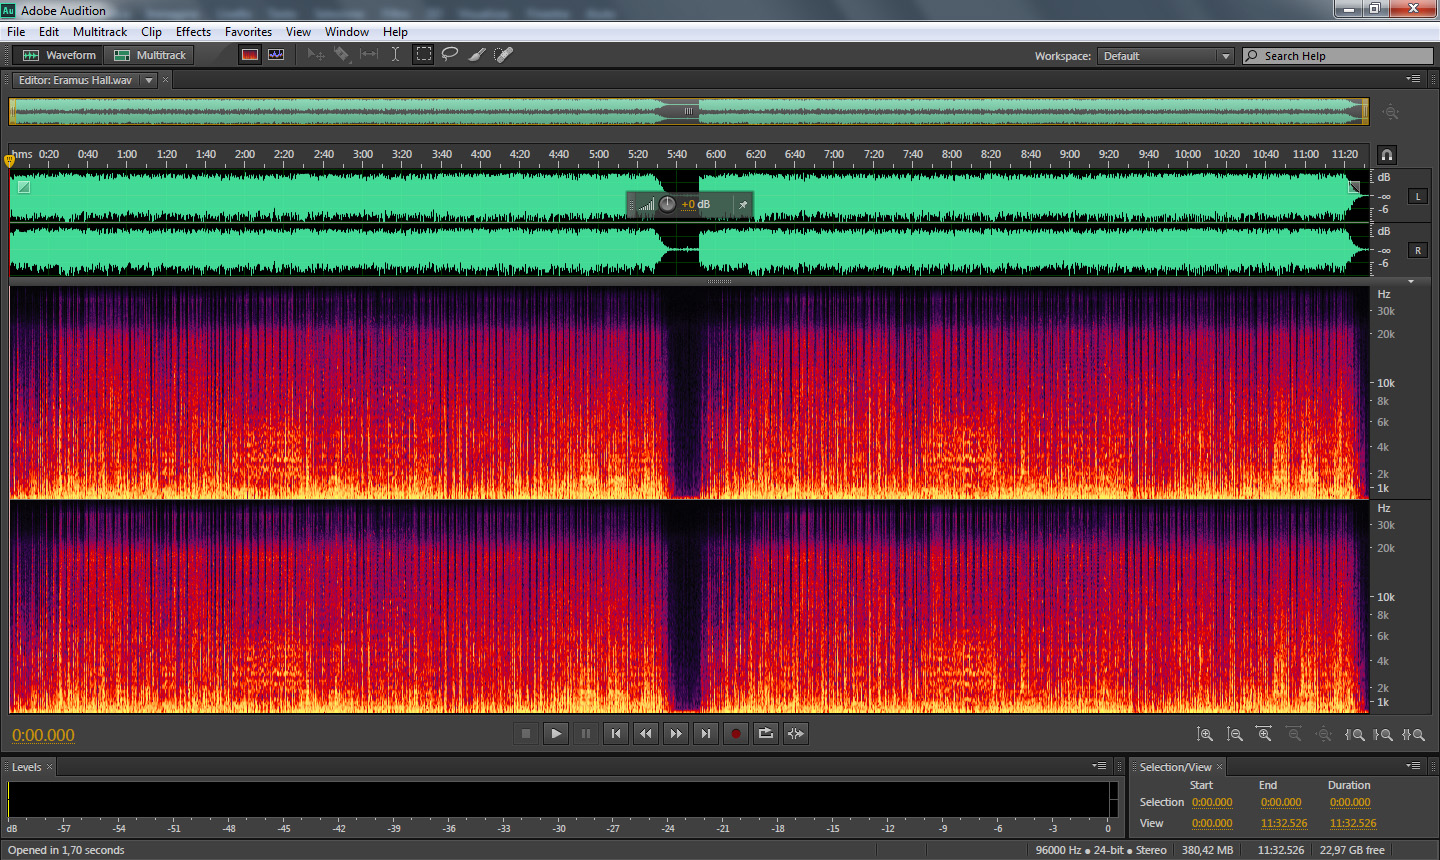Click the Adobe Audition icon in title bar
This screenshot has height=860, width=1440.
tap(9, 10)
